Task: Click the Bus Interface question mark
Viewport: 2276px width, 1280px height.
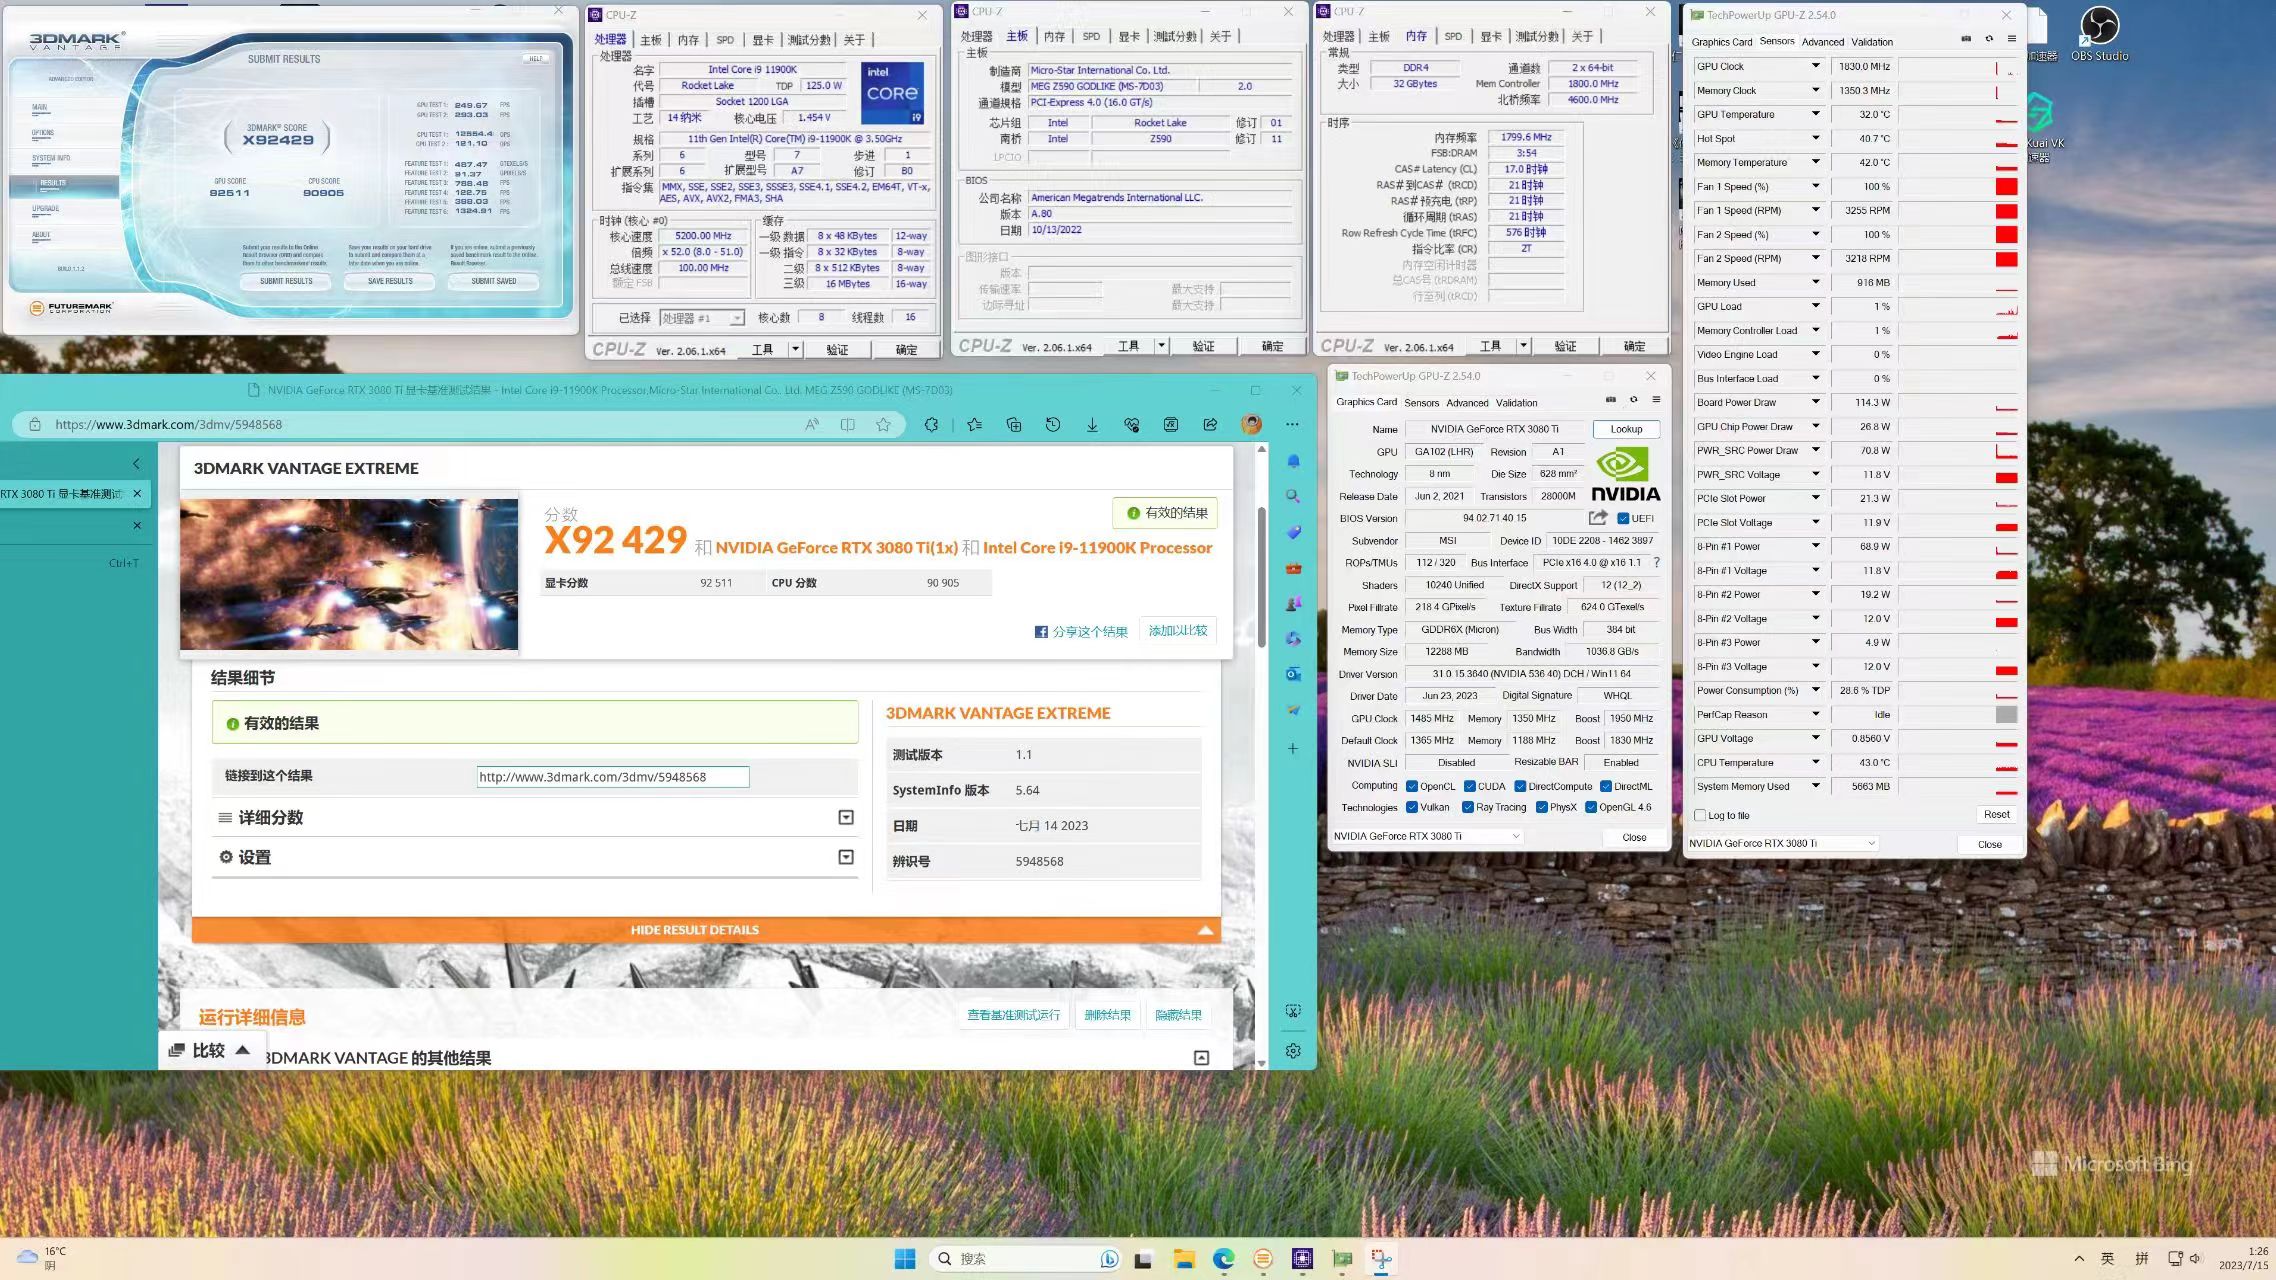Action: [x=1656, y=563]
